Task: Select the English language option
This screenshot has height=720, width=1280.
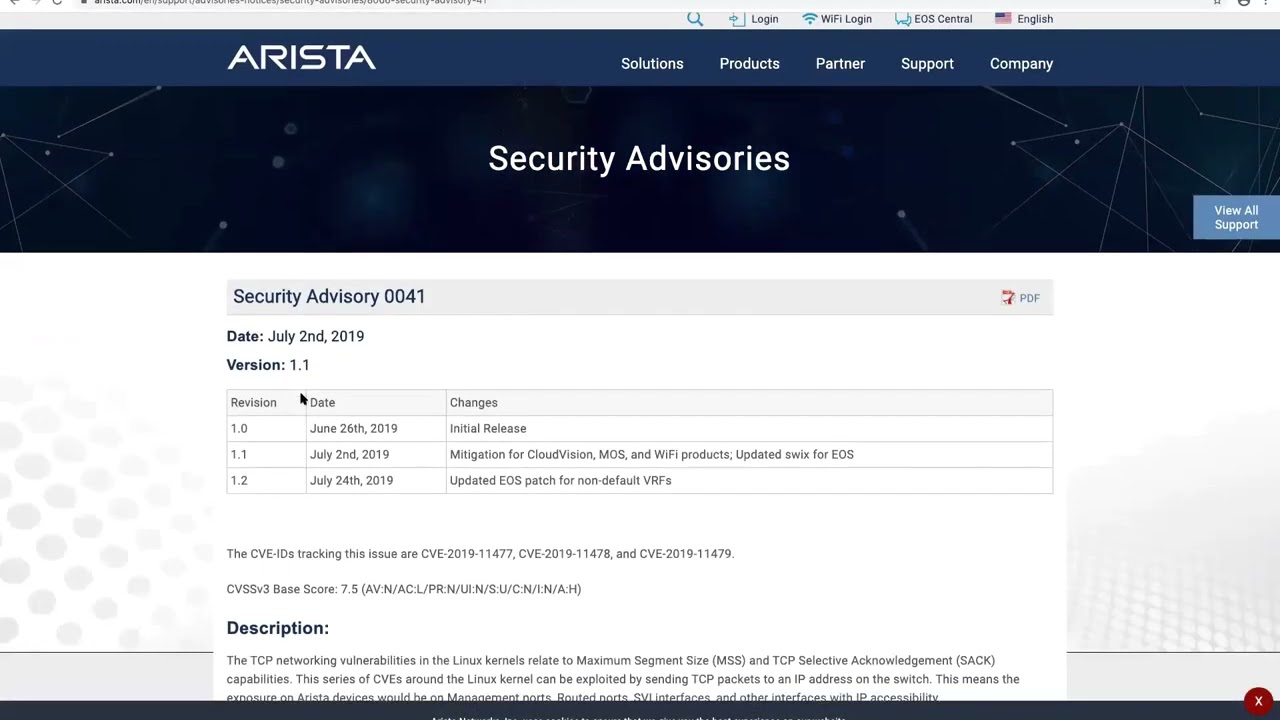Action: (x=1035, y=19)
